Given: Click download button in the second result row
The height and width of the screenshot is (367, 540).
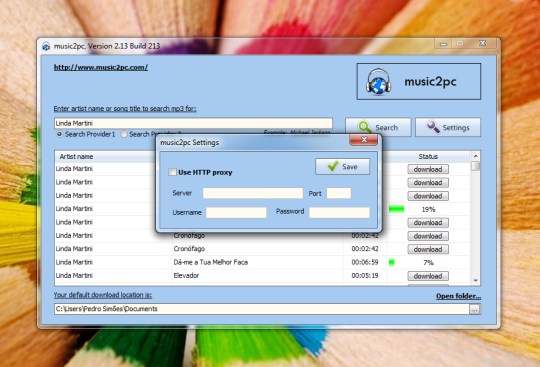Looking at the screenshot, I should coord(428,182).
